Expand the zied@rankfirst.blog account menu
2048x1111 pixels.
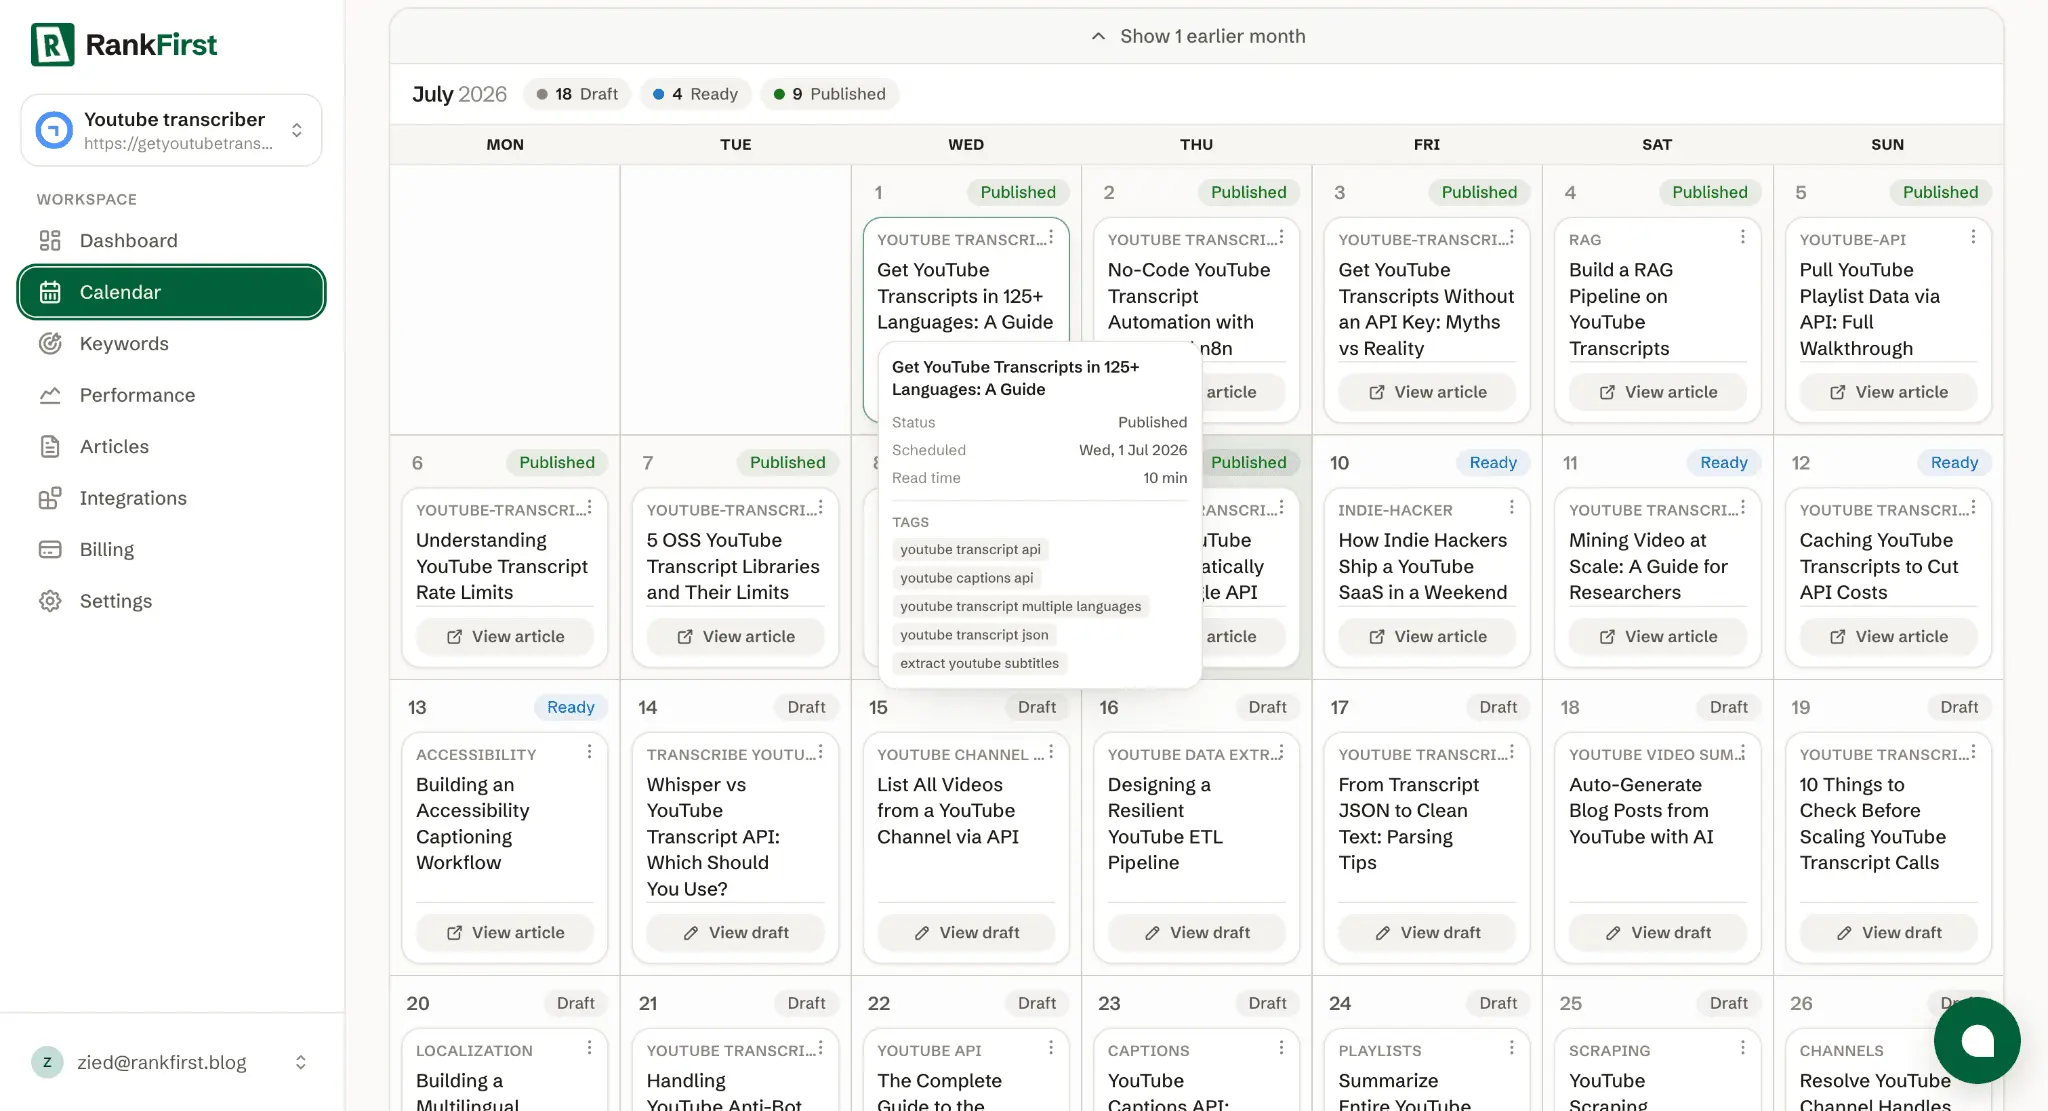click(x=301, y=1062)
